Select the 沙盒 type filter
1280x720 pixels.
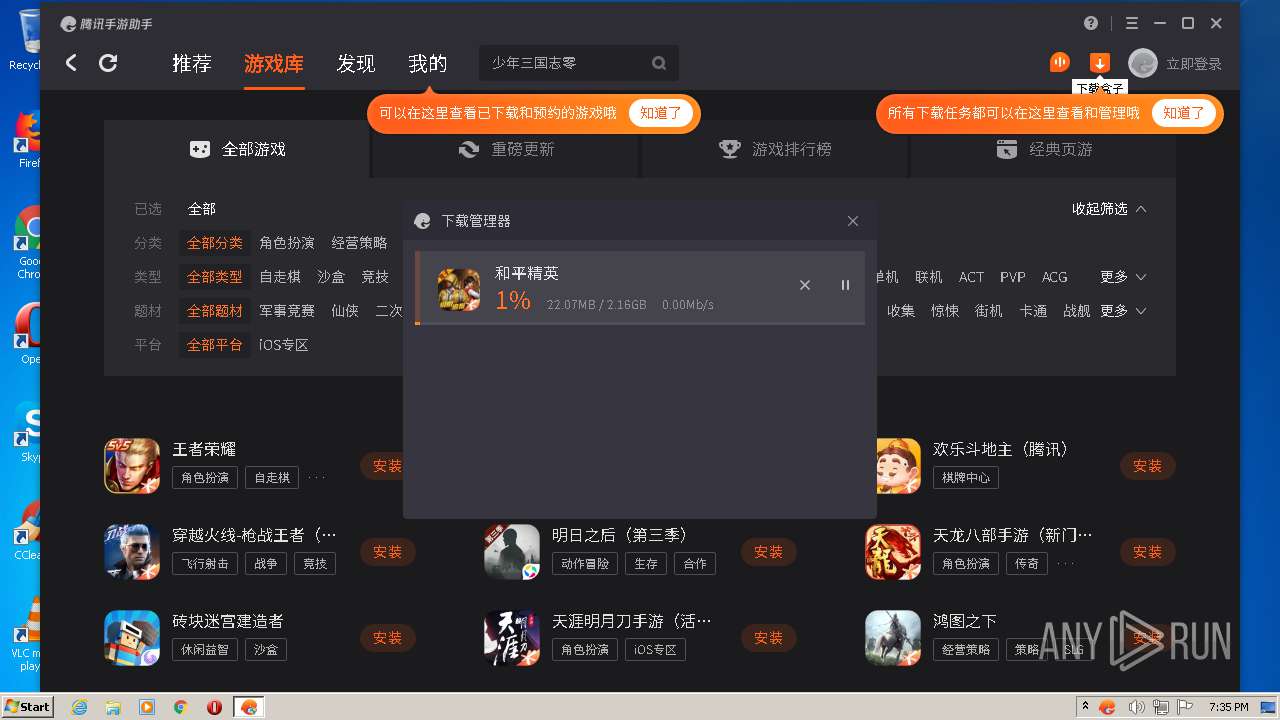click(331, 277)
